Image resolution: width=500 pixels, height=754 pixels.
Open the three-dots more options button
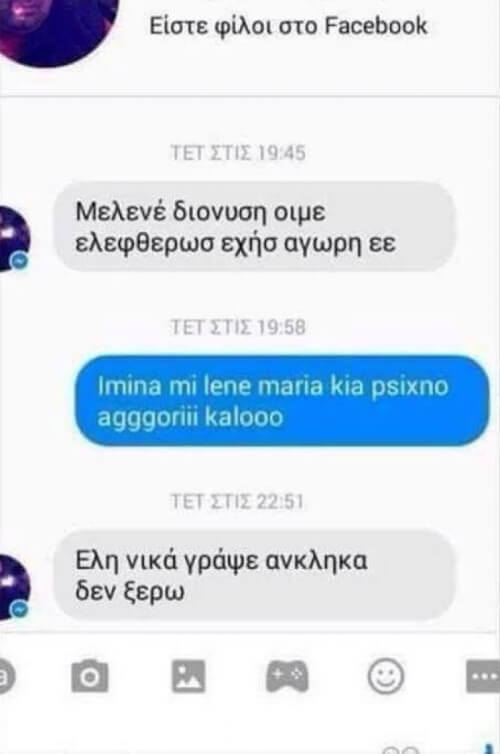(x=483, y=676)
